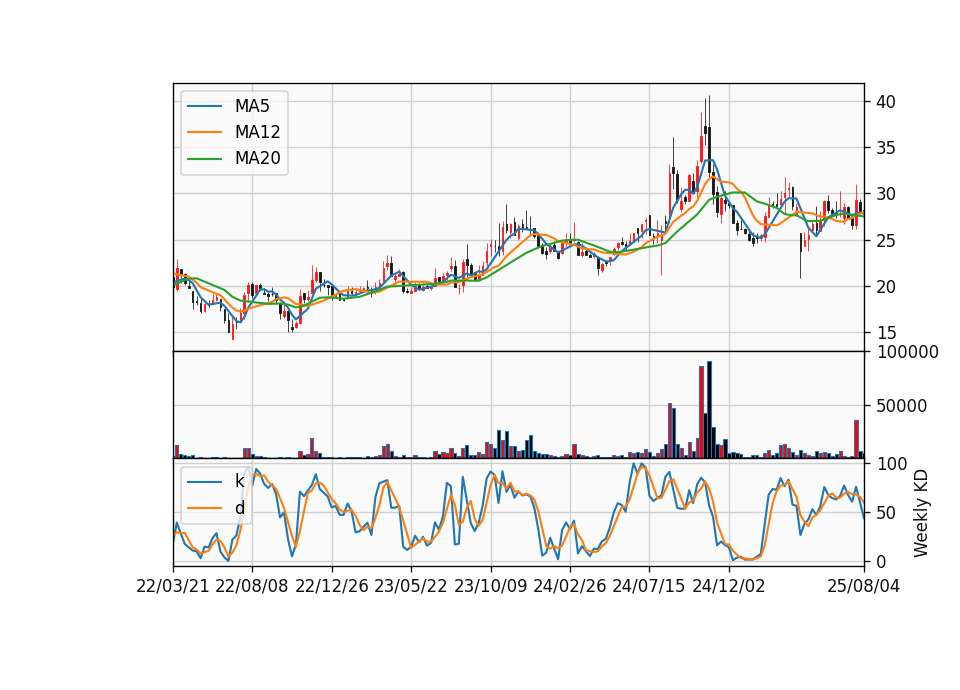This screenshot has width=960, height=690.
Task: Click the volume axis value 50000
Action: (x=902, y=406)
